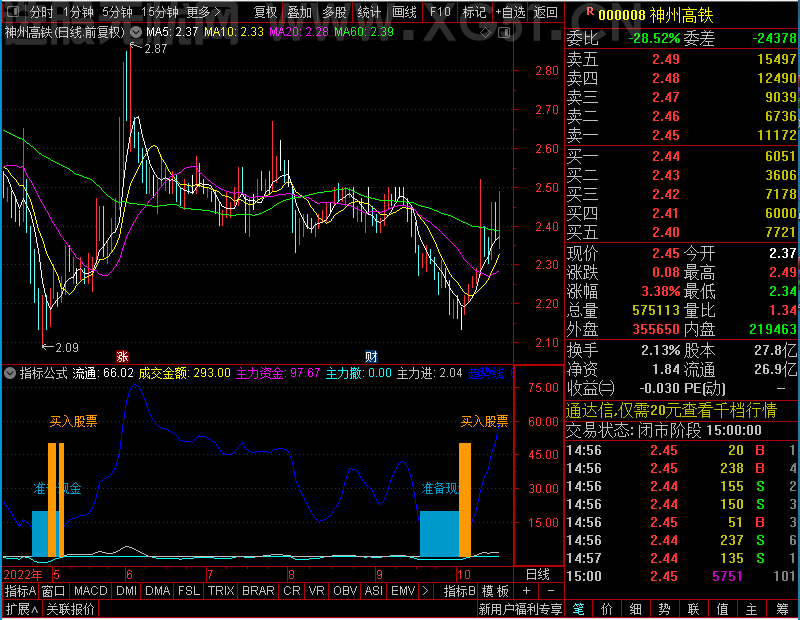
Task: Zoom out the chart with − button
Action: 551,591
